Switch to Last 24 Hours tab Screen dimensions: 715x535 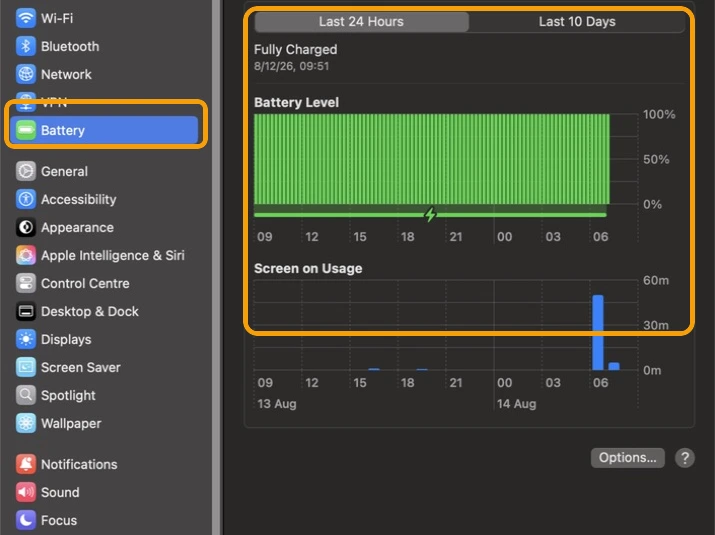[362, 21]
